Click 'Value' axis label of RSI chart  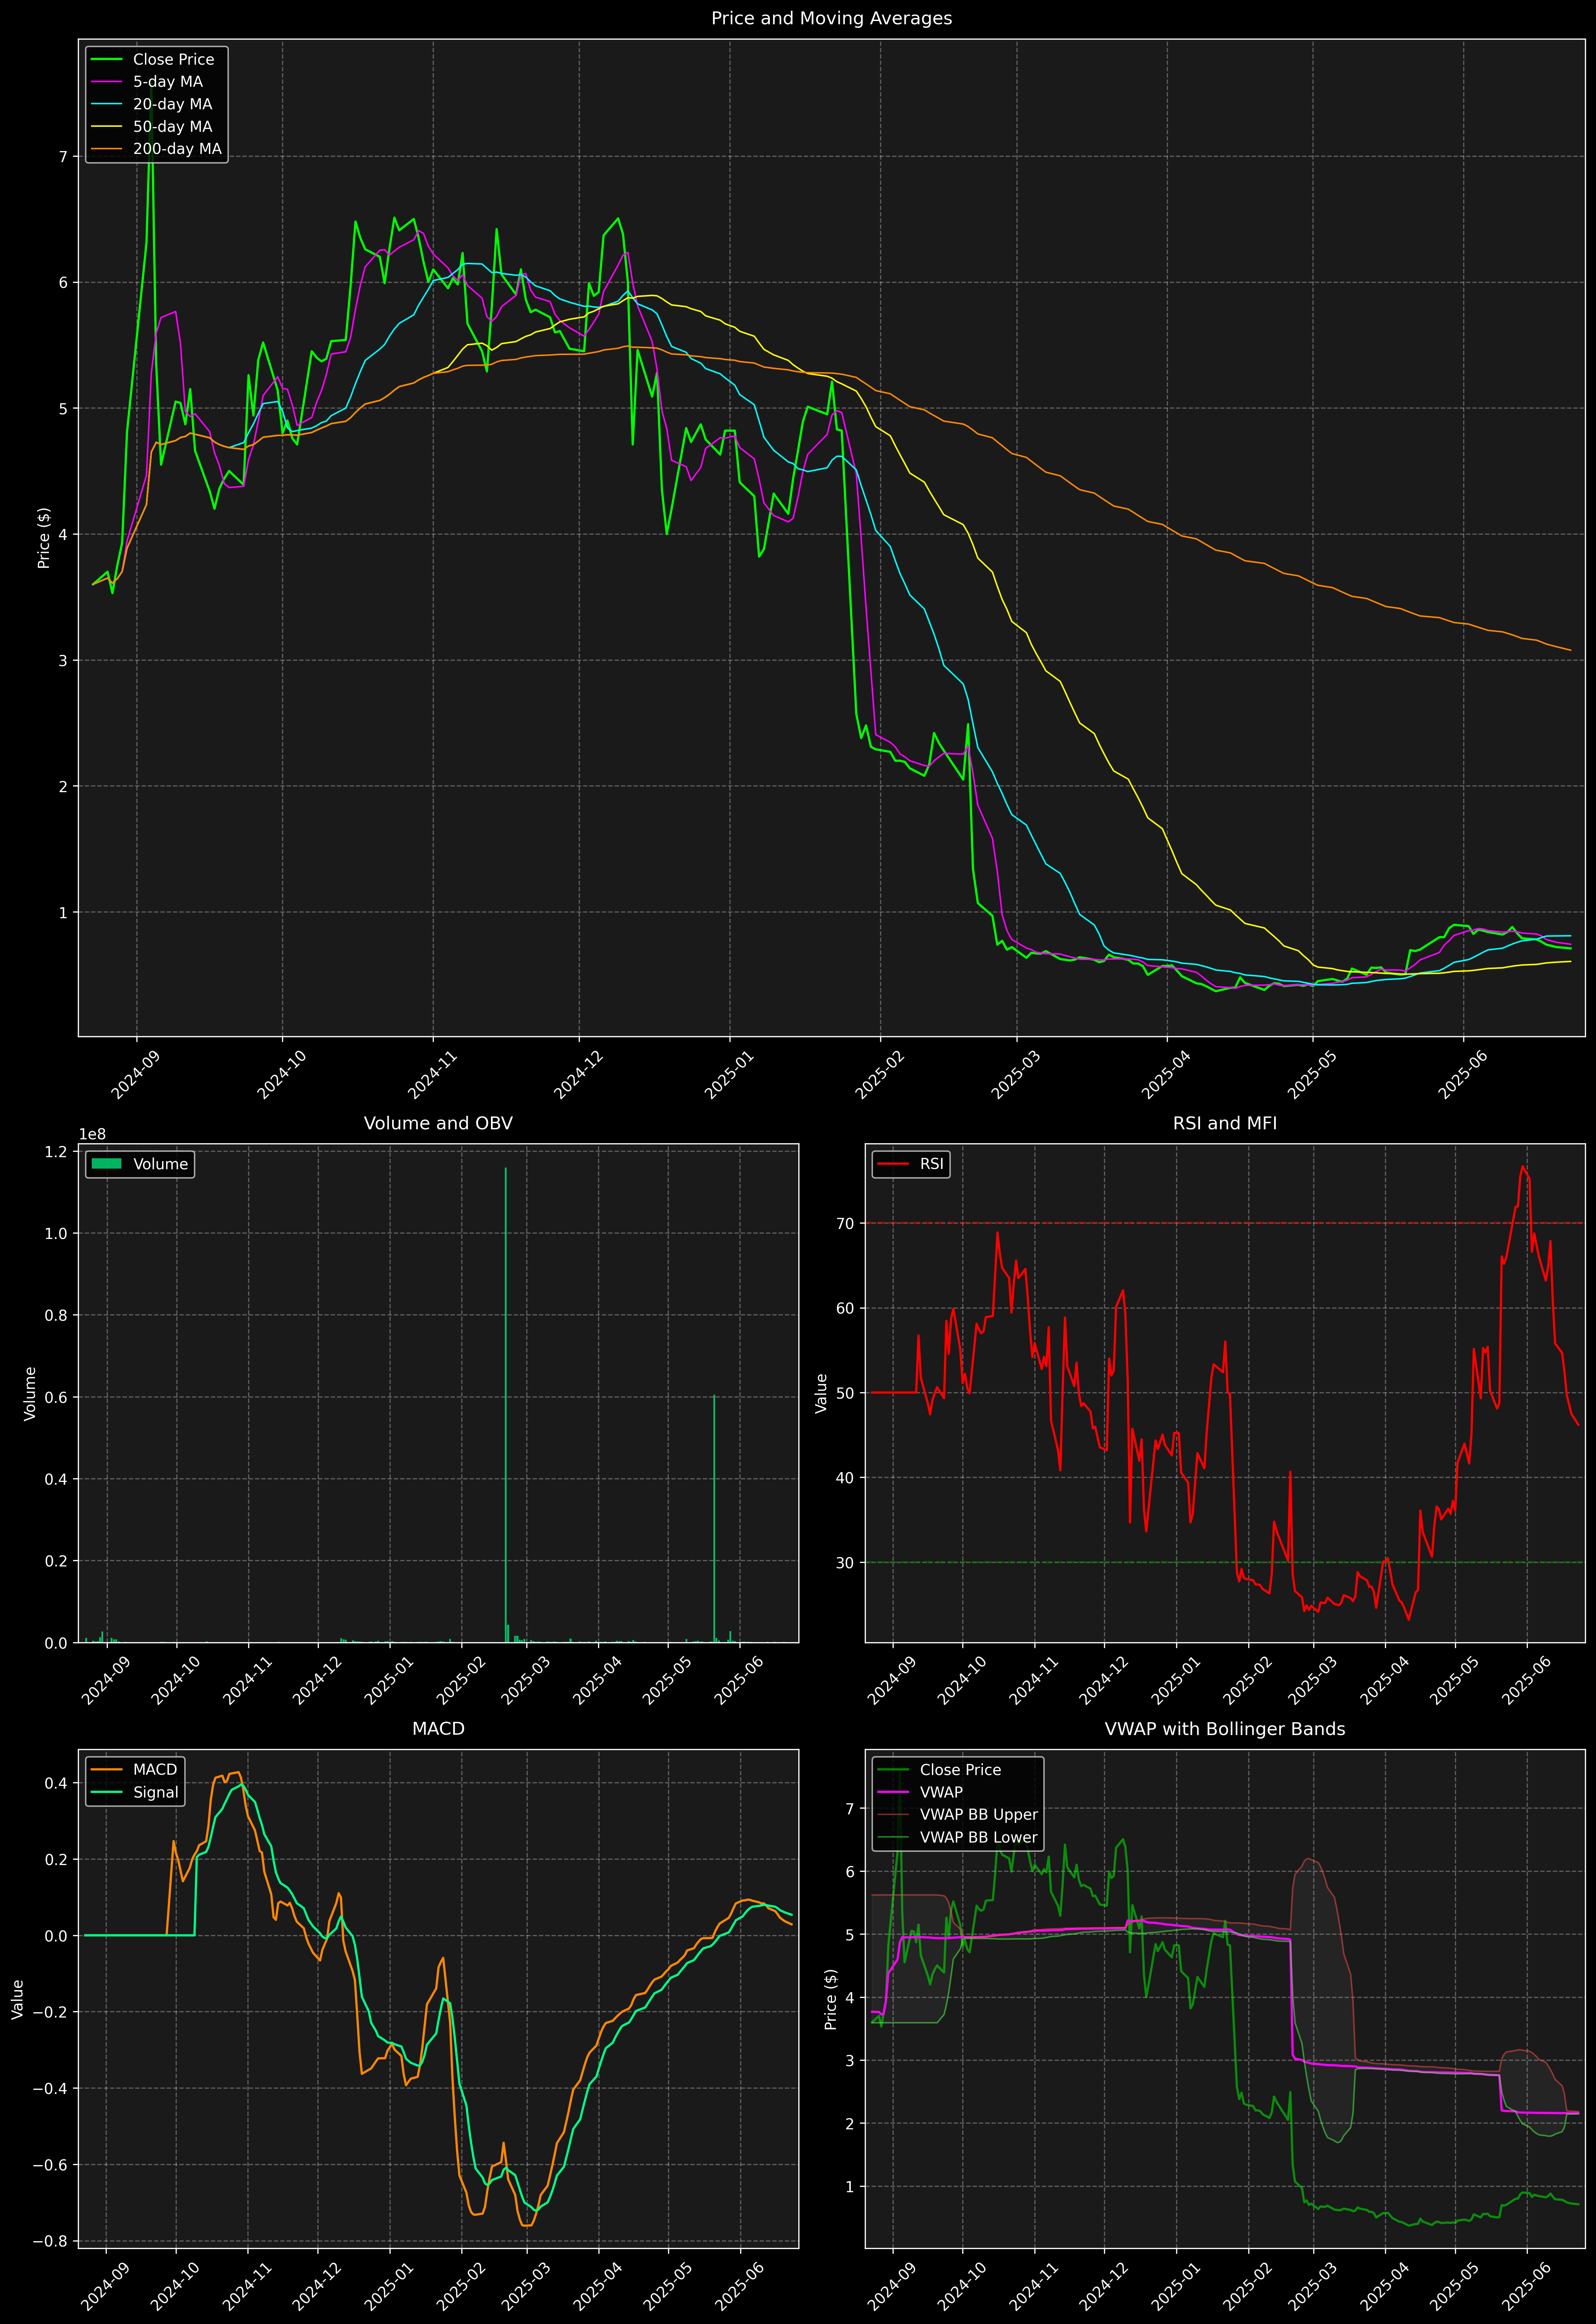[x=821, y=1393]
